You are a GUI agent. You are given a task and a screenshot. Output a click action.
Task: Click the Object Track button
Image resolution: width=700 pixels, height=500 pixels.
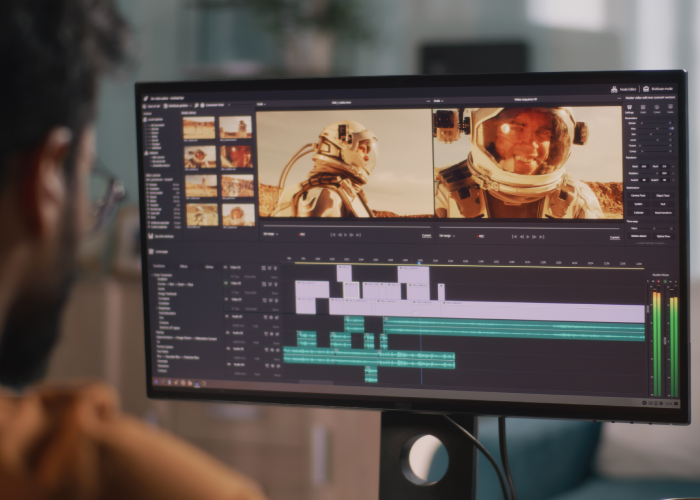pyautogui.click(x=663, y=196)
